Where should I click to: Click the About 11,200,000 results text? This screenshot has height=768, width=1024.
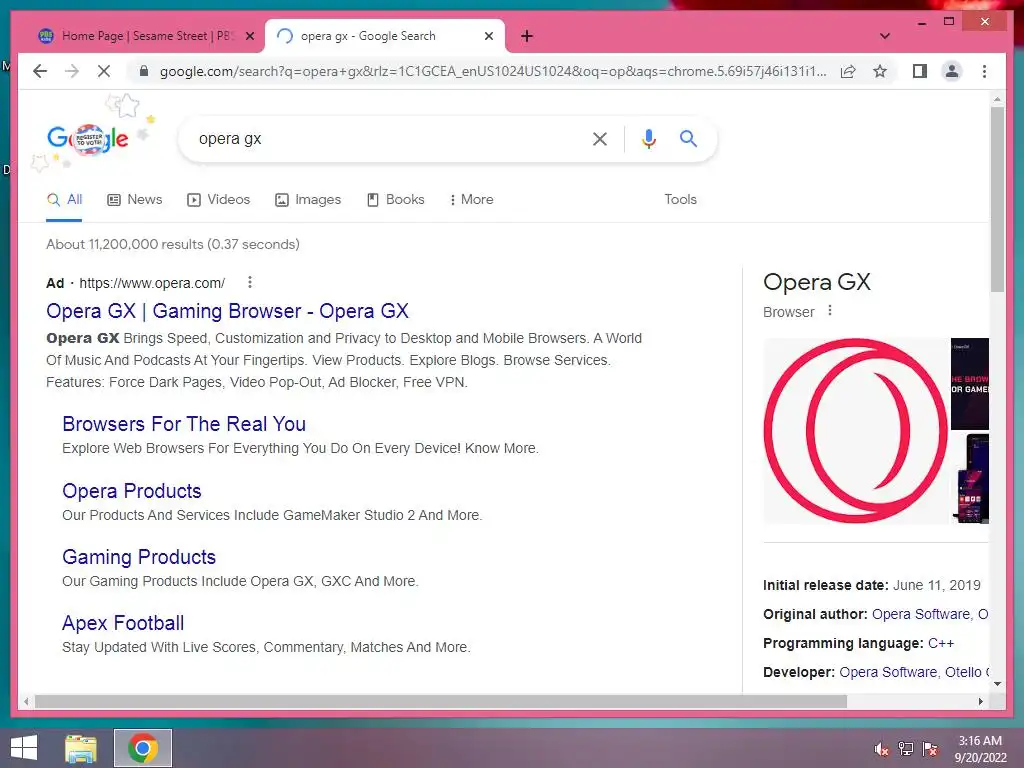click(x=172, y=244)
